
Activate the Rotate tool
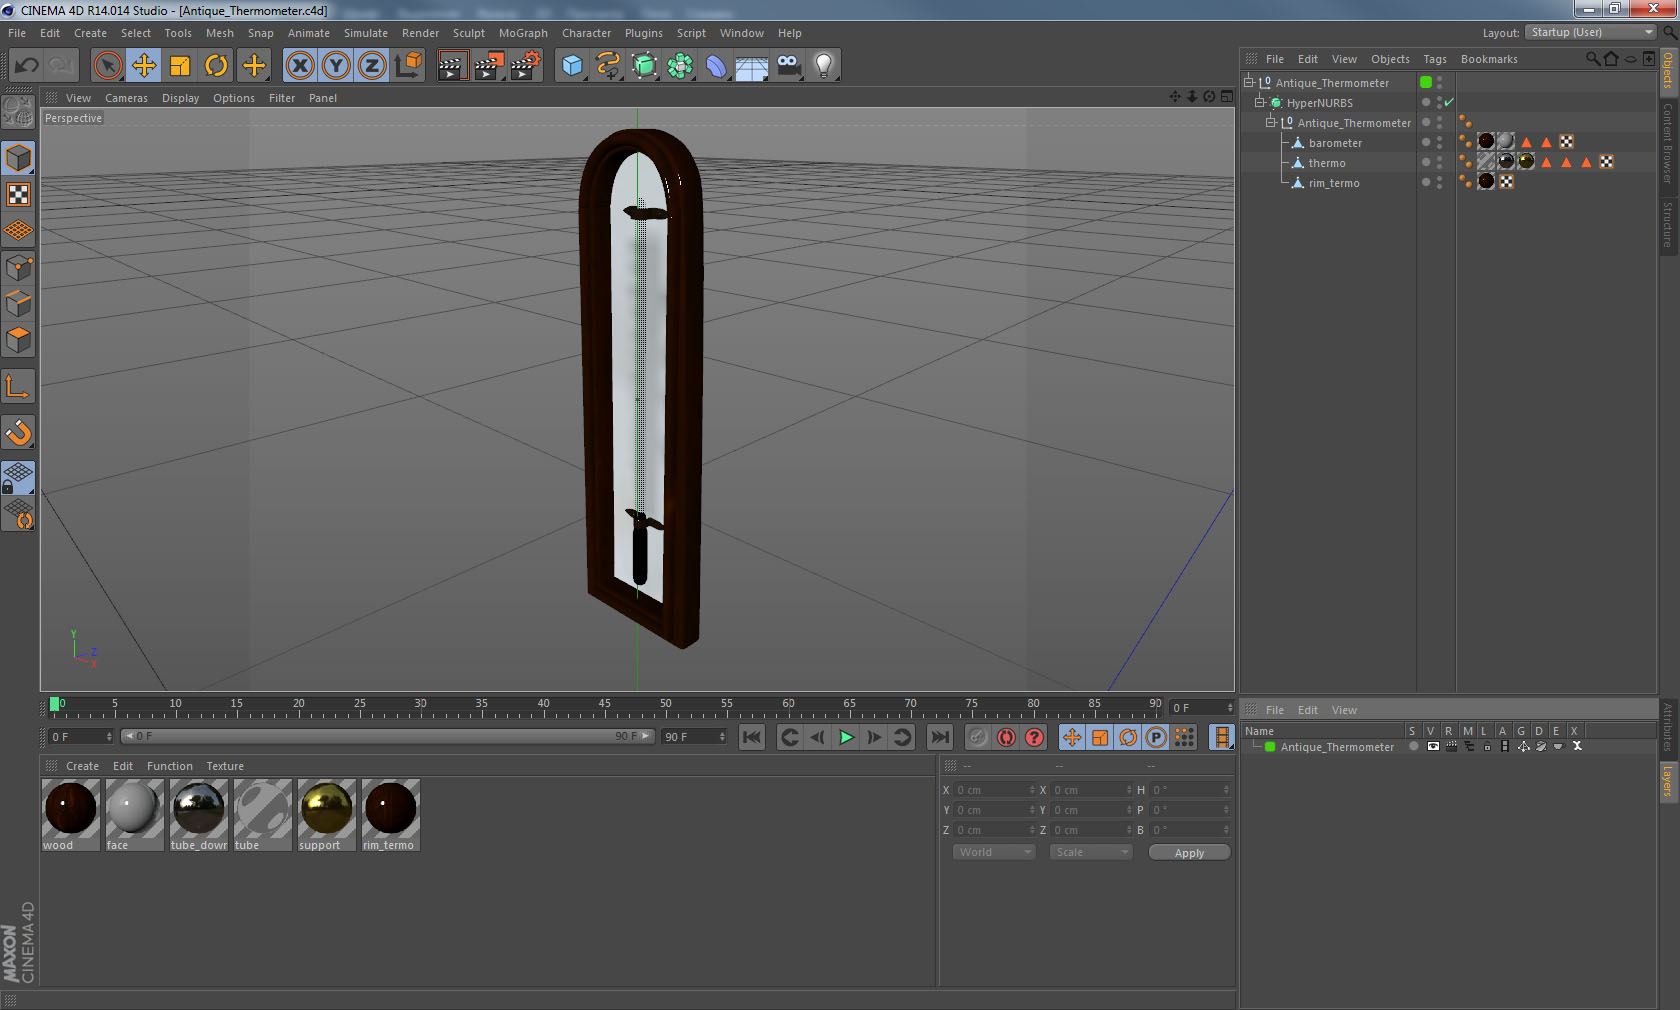coord(216,66)
